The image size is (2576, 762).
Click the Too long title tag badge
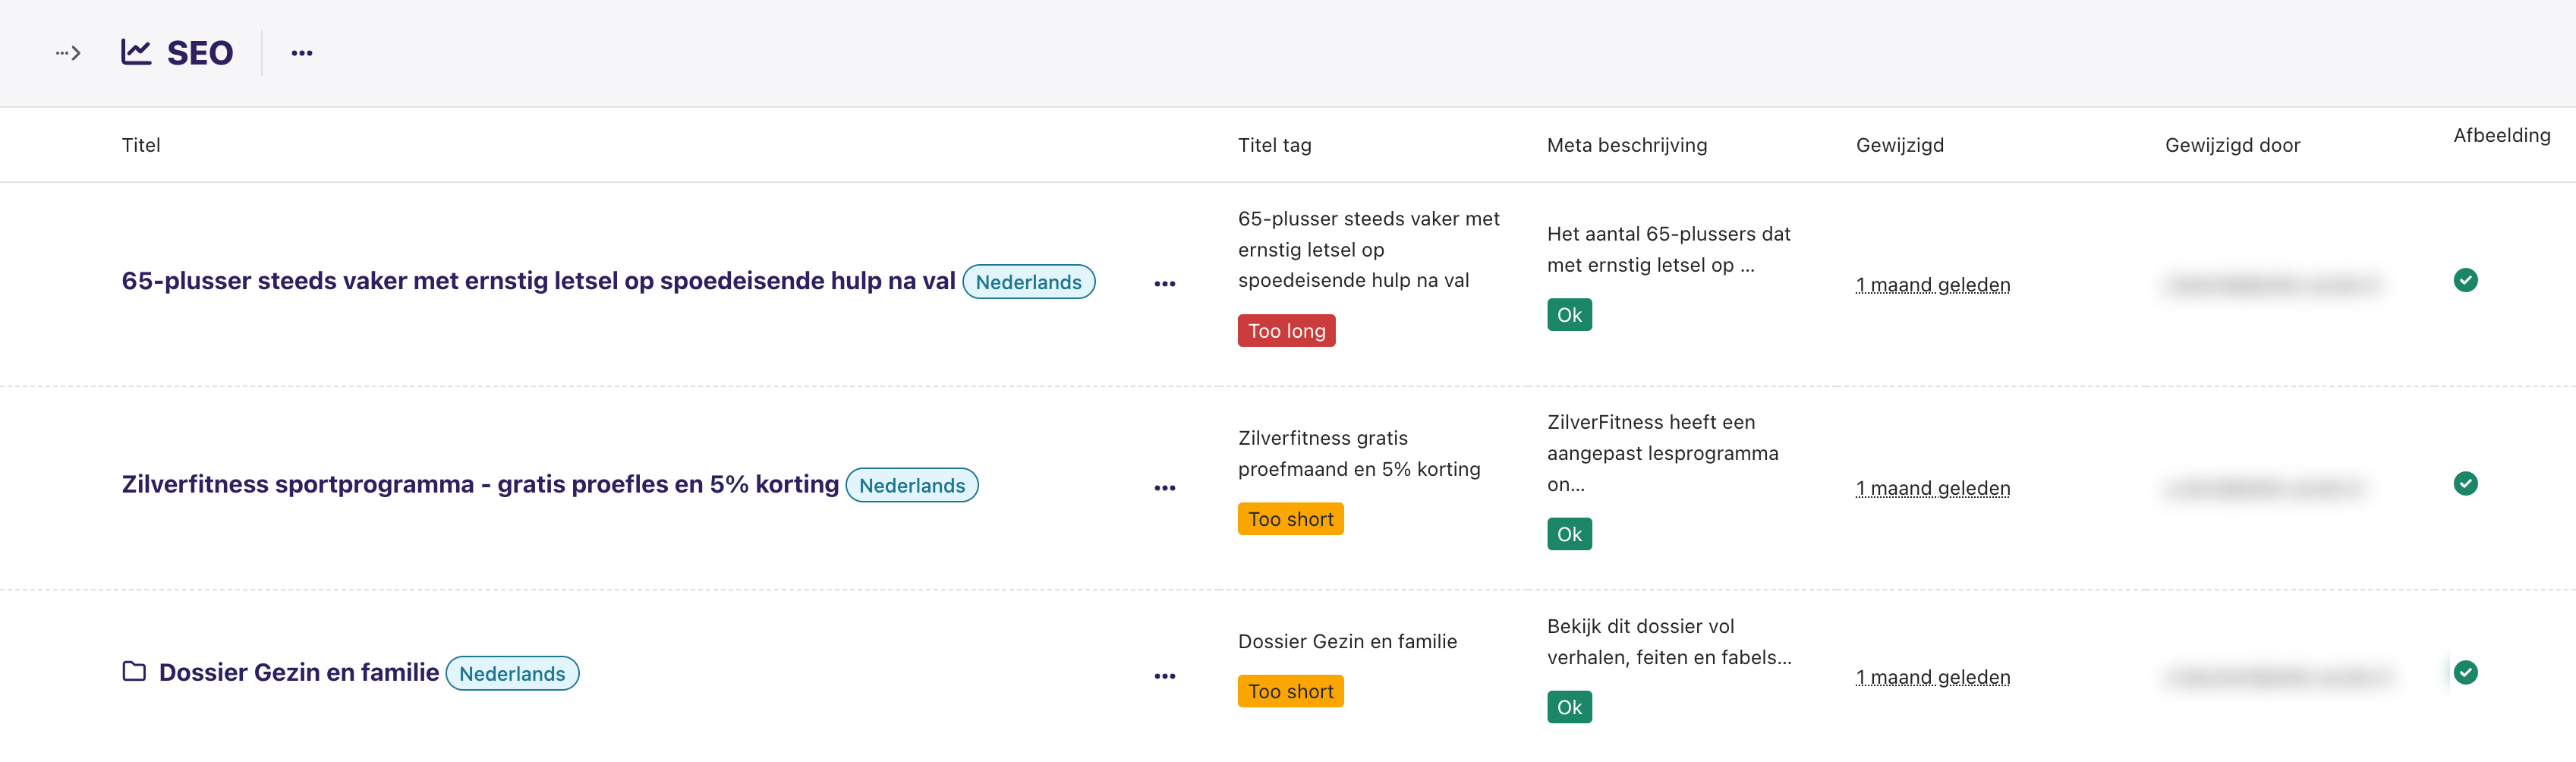point(1286,331)
